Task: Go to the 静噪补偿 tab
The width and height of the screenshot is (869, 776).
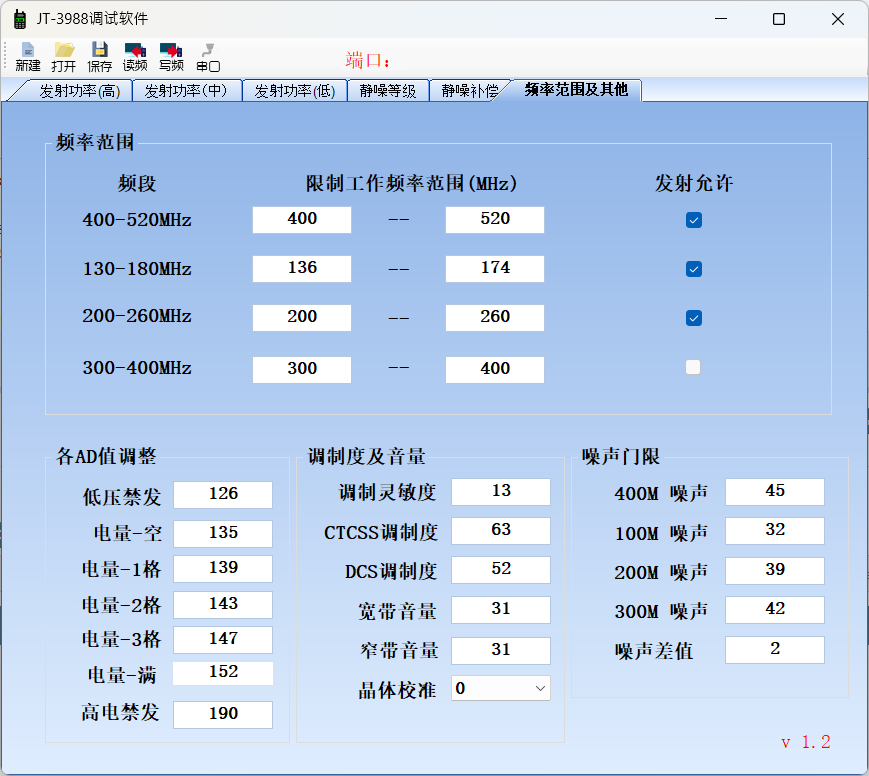Action: pos(469,91)
